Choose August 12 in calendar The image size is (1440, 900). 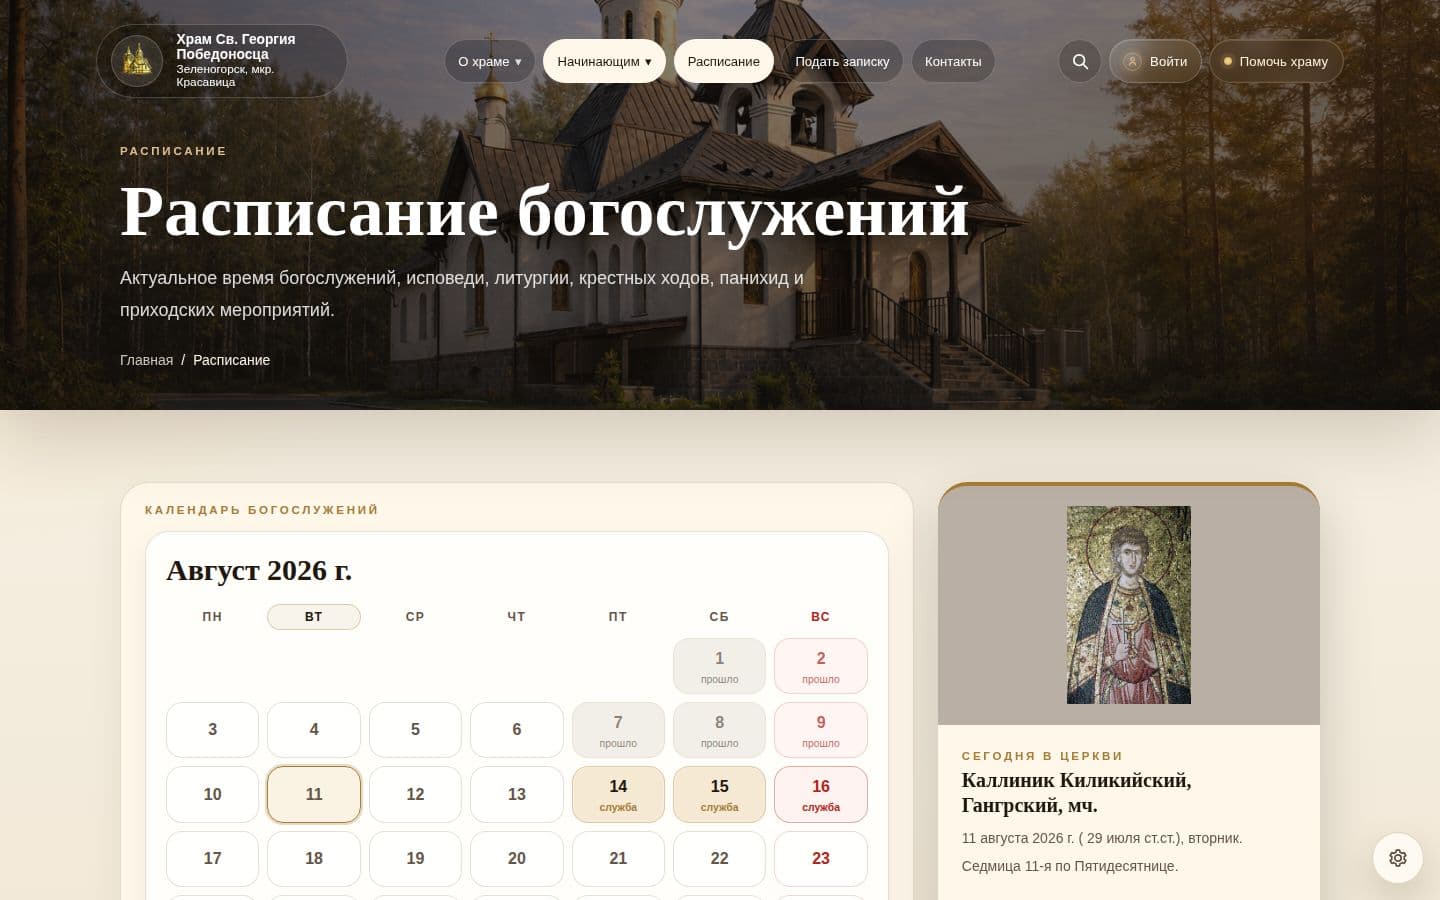pyautogui.click(x=415, y=794)
